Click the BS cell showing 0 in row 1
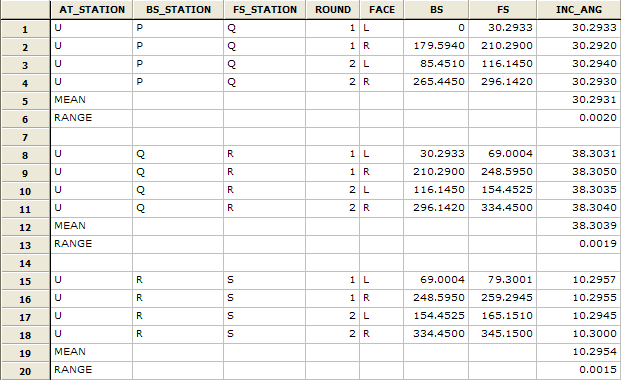The height and width of the screenshot is (380, 621). click(x=436, y=28)
